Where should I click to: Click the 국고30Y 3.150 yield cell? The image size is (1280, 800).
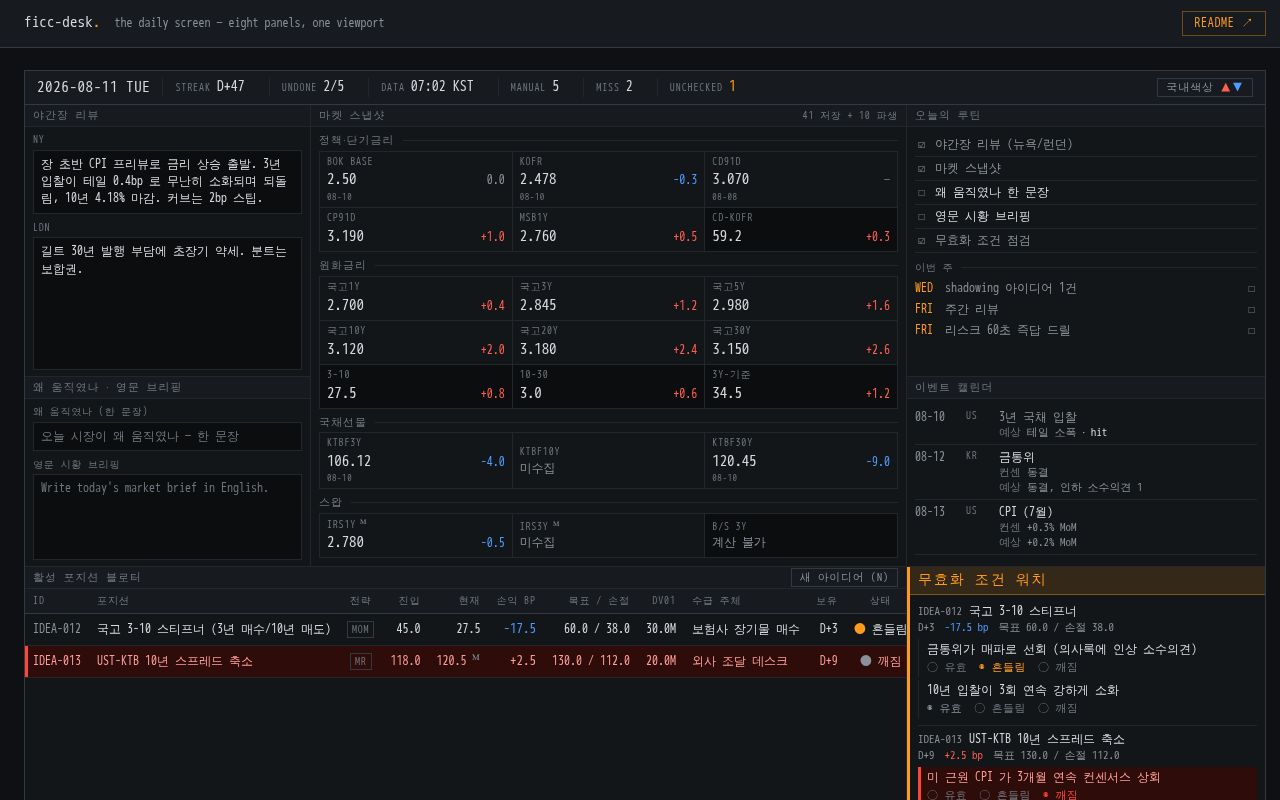click(801, 343)
